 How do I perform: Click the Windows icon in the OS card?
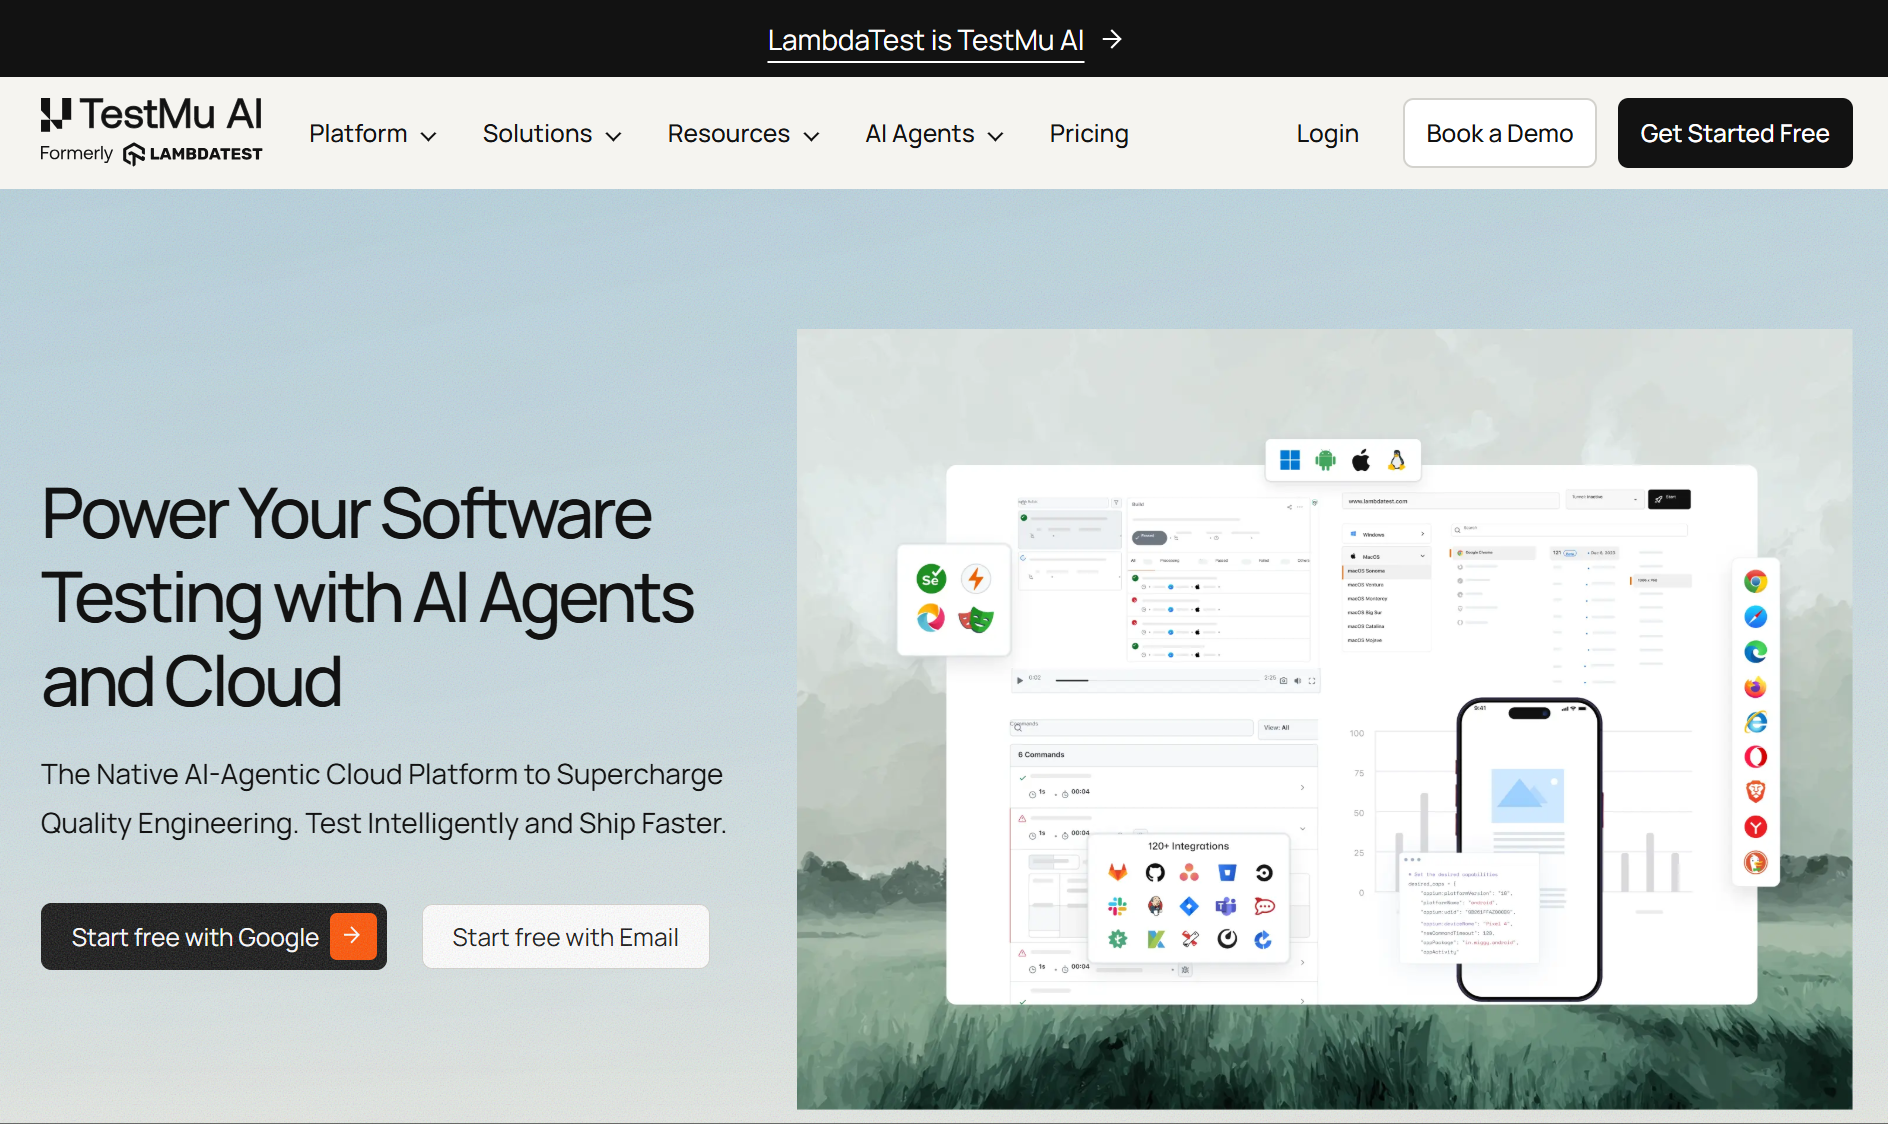(1290, 460)
